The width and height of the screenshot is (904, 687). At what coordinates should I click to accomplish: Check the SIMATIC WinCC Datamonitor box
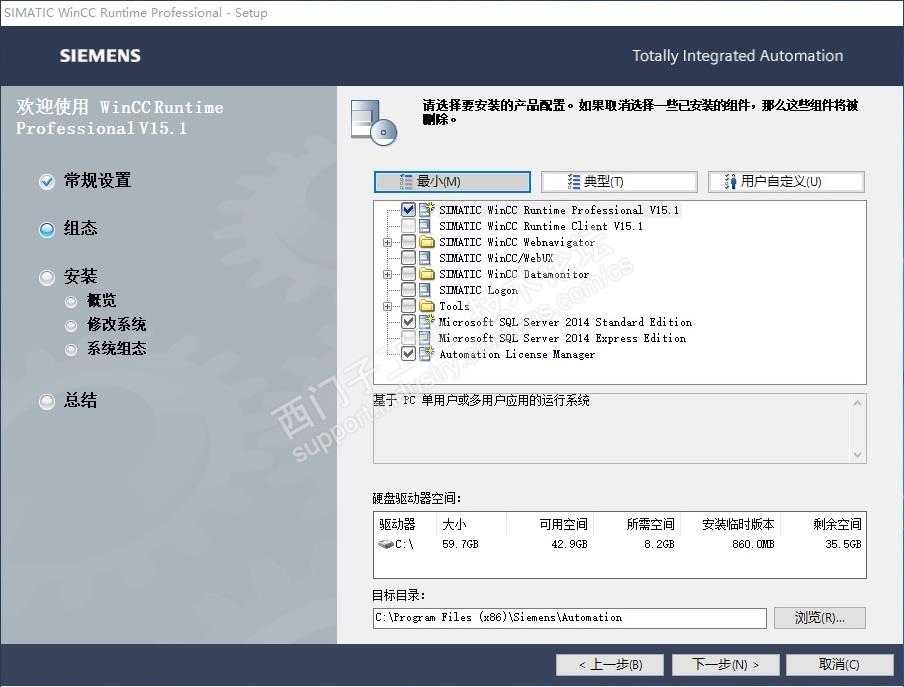pos(408,274)
